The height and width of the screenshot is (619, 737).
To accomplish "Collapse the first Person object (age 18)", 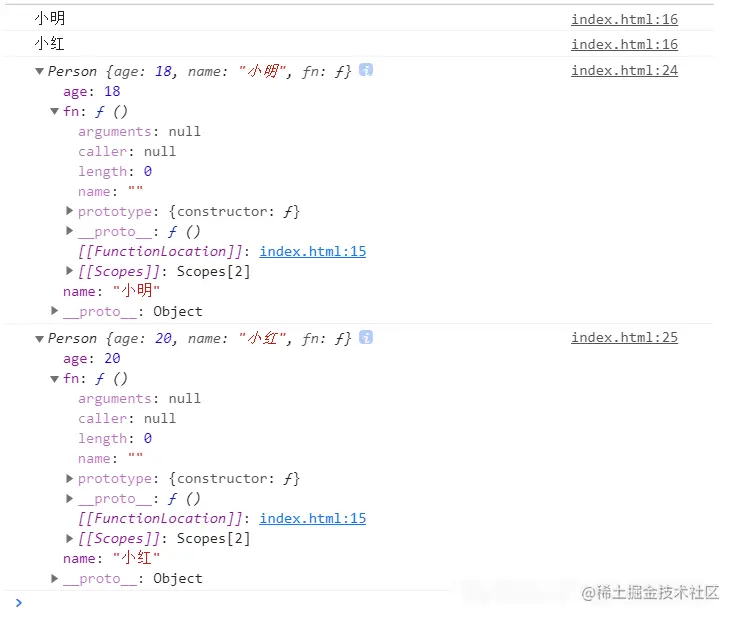I will click(39, 71).
